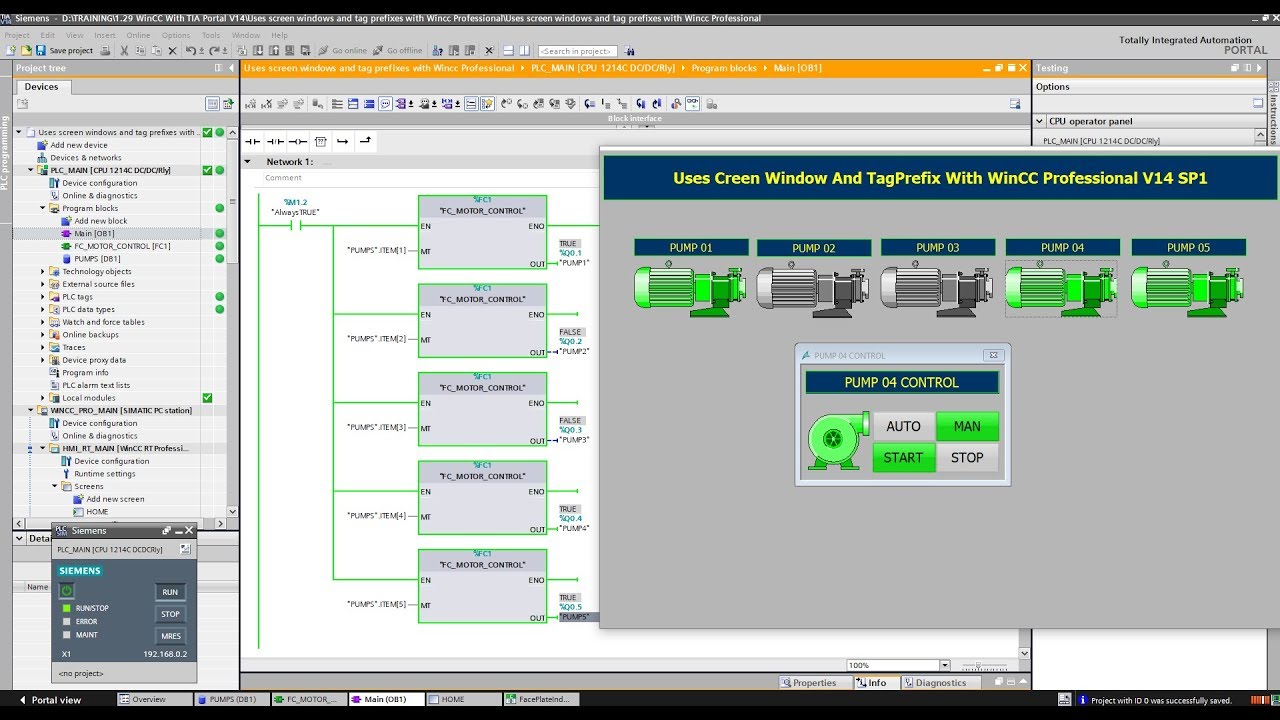Click the fan icon in PUMP 04 CONTROL
This screenshot has width=1280, height=720.
point(837,440)
